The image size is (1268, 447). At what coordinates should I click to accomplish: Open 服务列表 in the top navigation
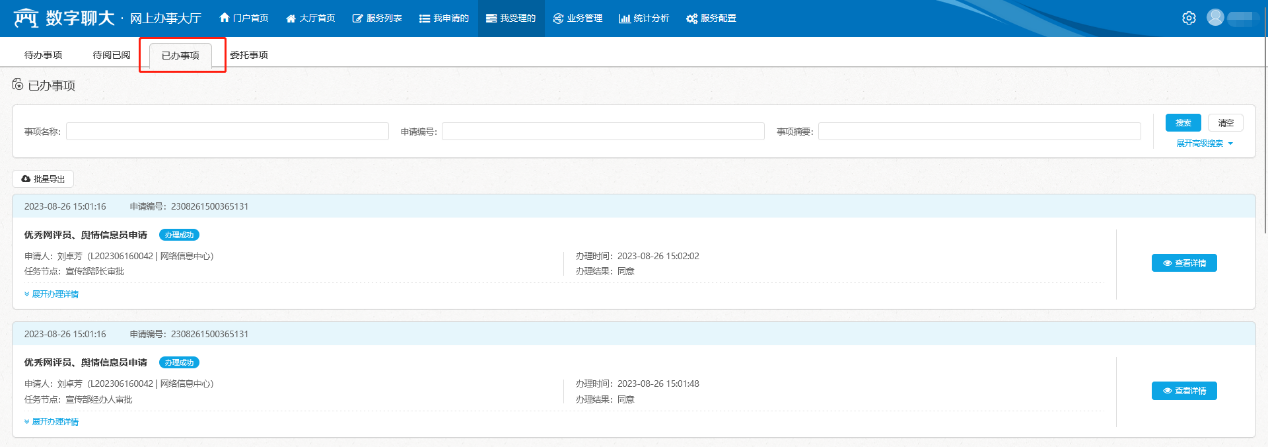coord(377,18)
